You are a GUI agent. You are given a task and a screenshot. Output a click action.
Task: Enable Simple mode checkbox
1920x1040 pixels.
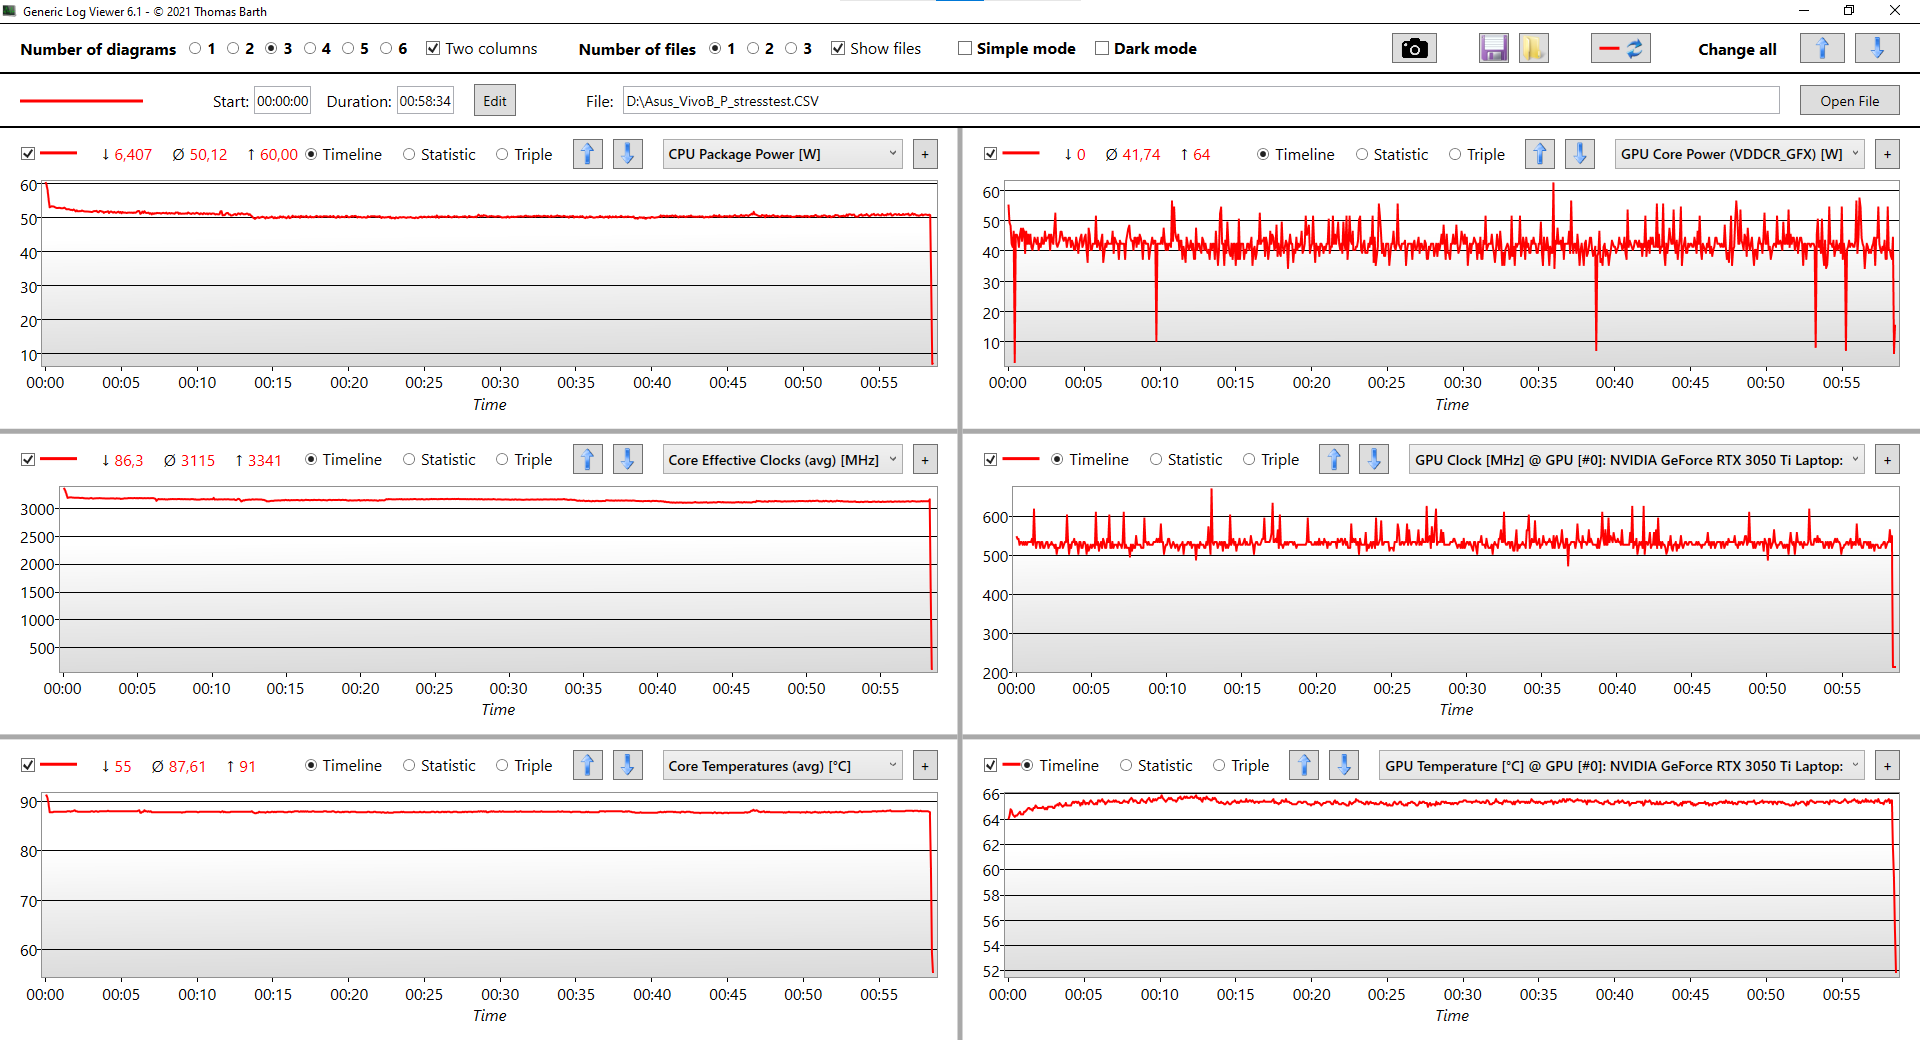click(965, 48)
